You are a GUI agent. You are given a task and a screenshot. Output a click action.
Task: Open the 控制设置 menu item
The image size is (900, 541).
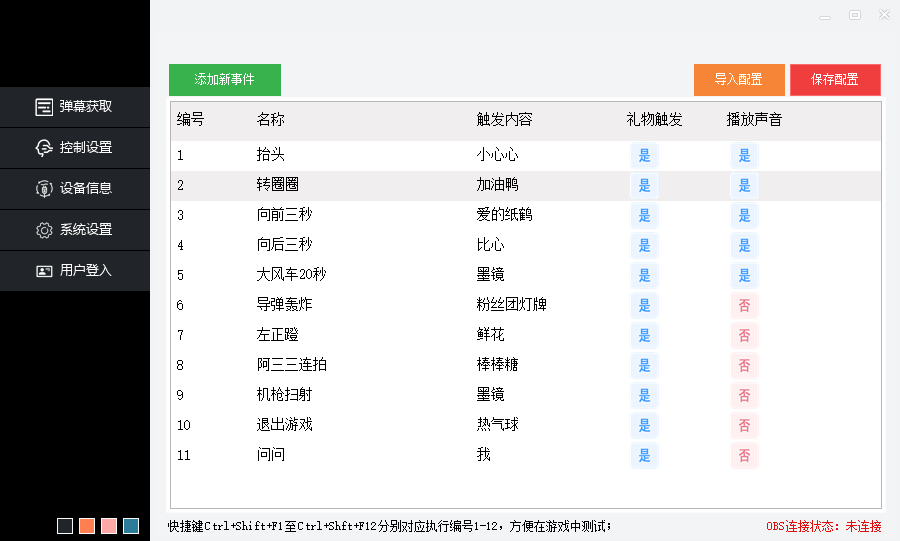click(x=85, y=148)
